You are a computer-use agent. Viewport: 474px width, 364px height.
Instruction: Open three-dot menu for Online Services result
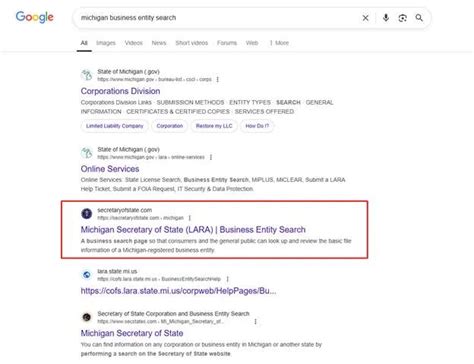(211, 157)
